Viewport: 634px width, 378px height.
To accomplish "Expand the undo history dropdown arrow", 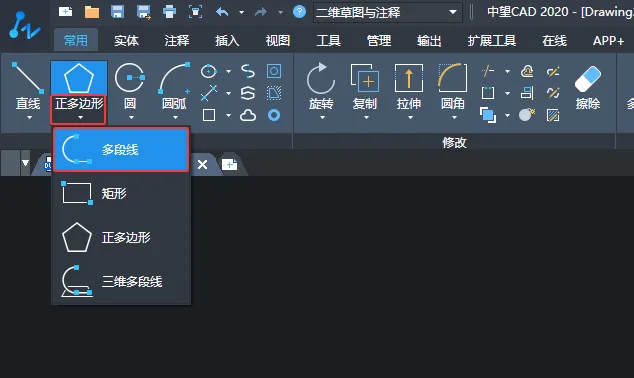I will tap(241, 13).
